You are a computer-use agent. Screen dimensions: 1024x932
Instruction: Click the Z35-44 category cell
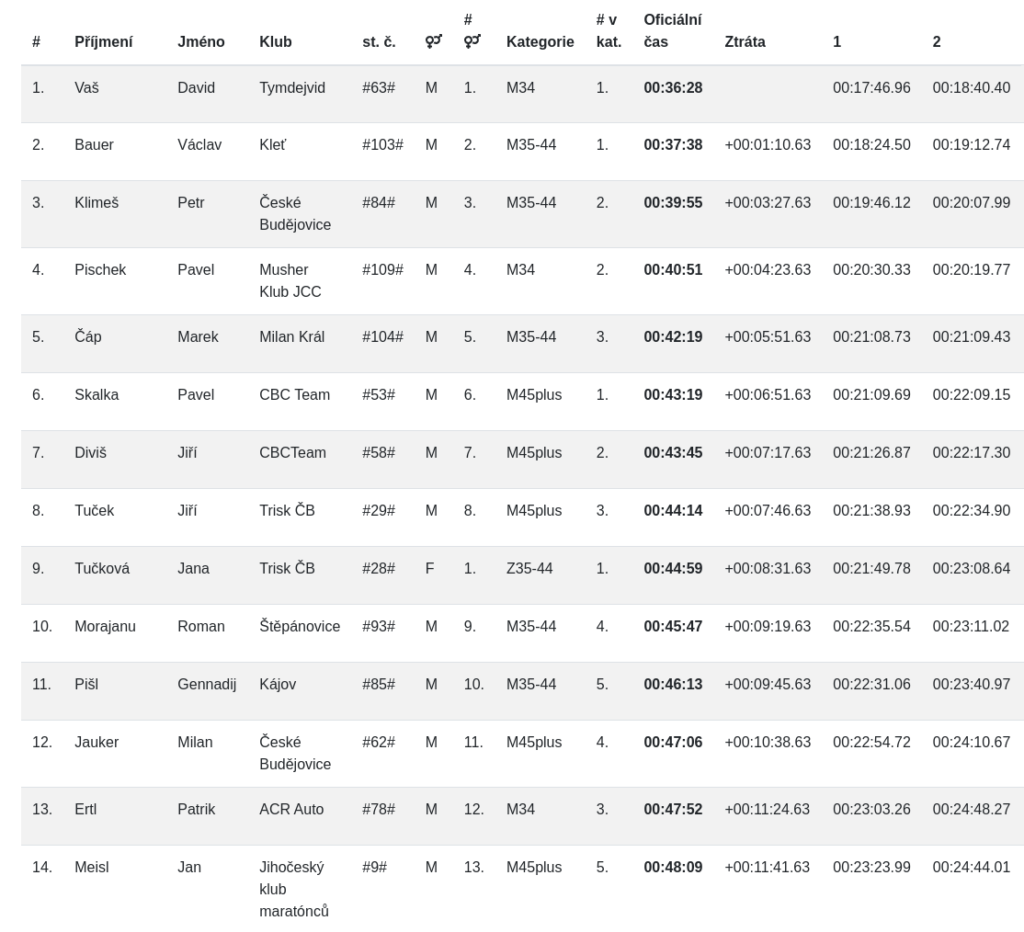[x=530, y=568]
